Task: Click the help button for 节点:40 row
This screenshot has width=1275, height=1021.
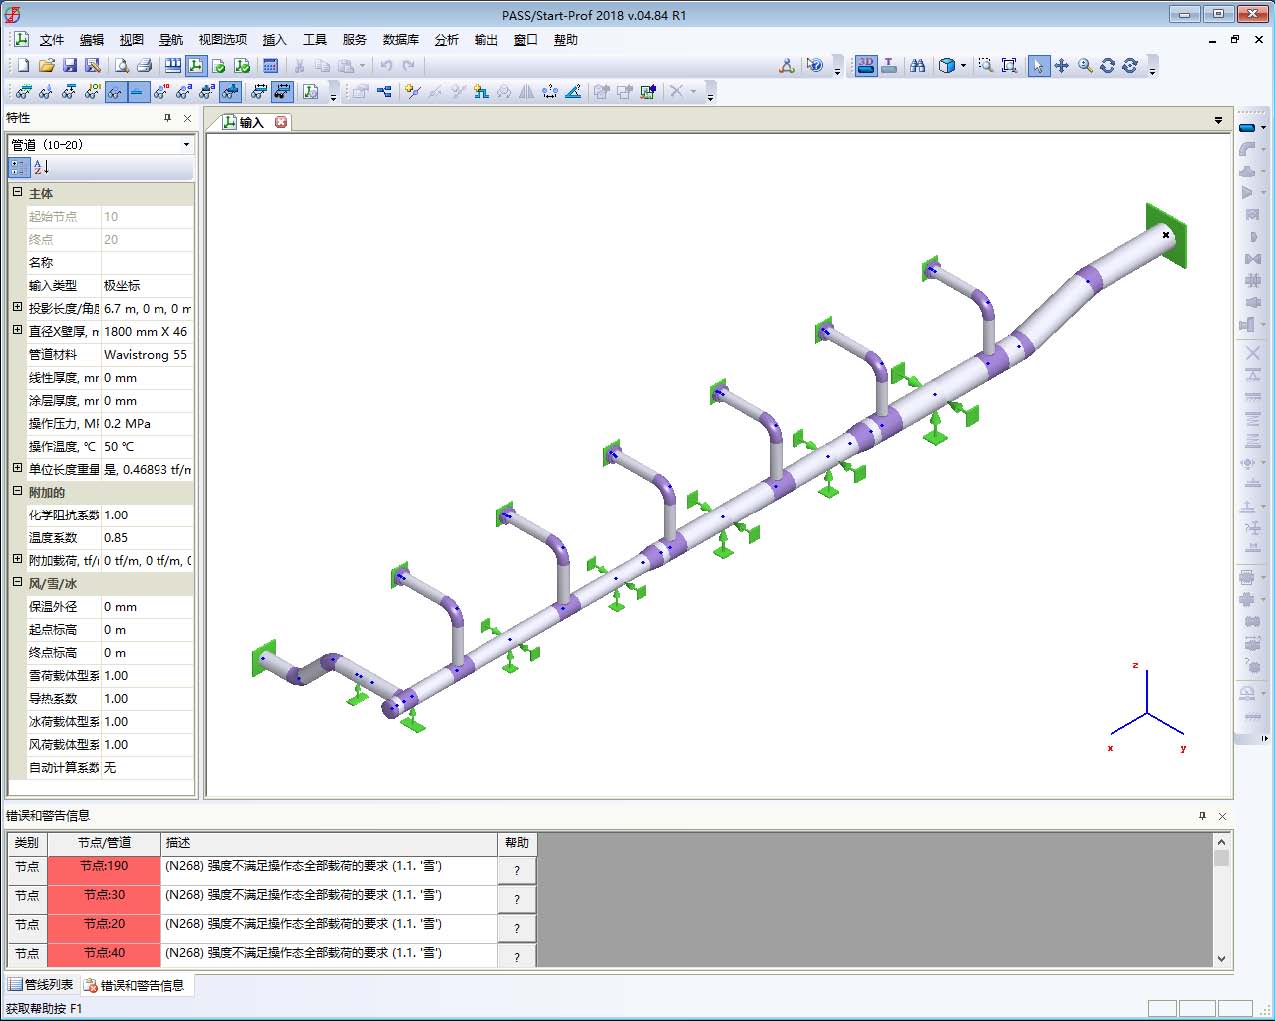Action: coord(516,955)
